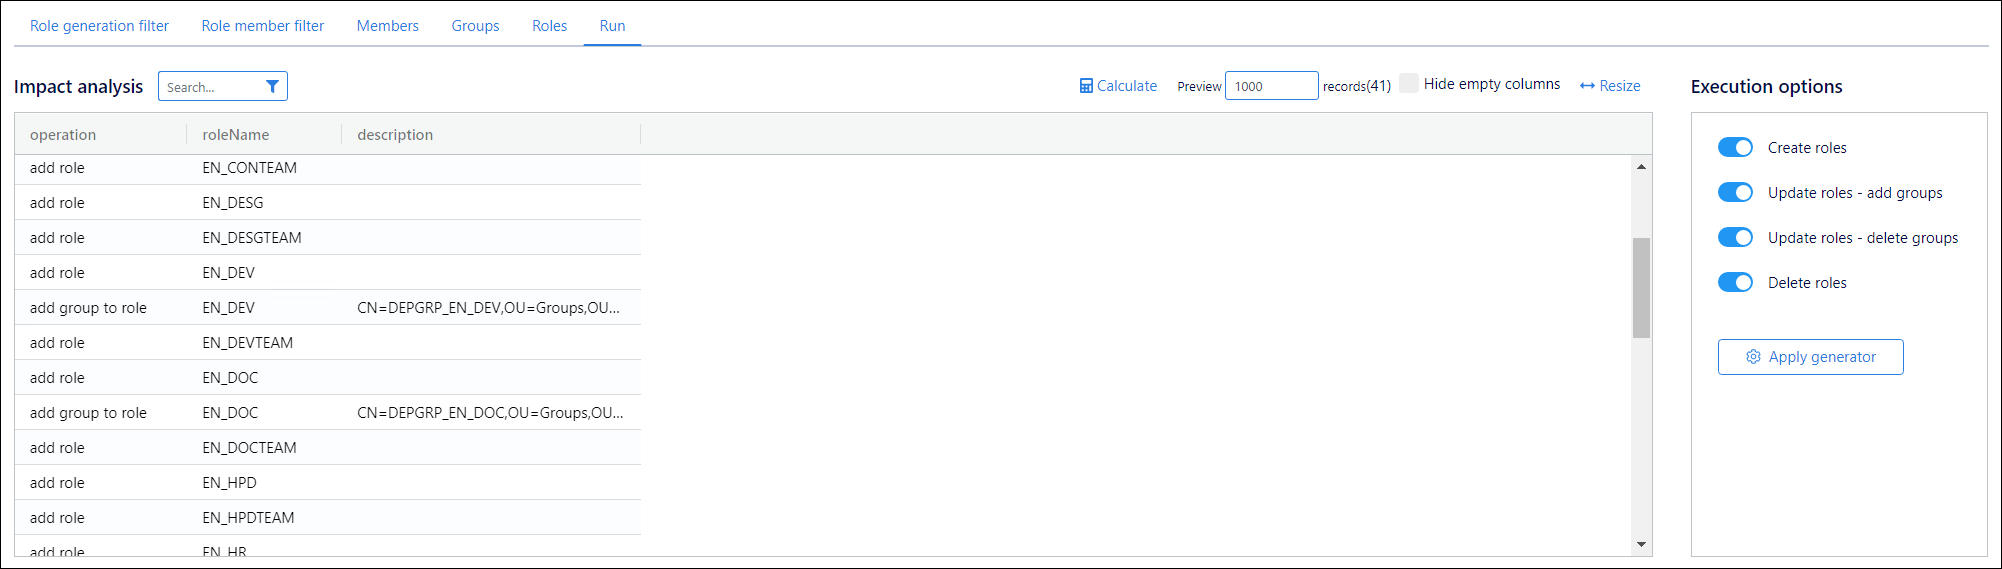Click the Preview records count field

pyautogui.click(x=1270, y=86)
